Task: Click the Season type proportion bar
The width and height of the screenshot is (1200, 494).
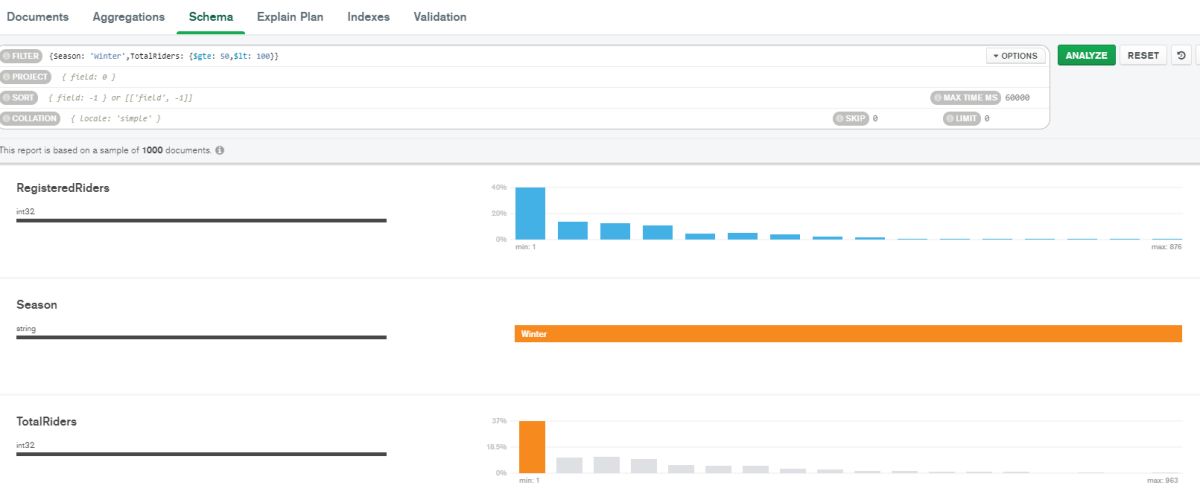Action: pos(201,337)
